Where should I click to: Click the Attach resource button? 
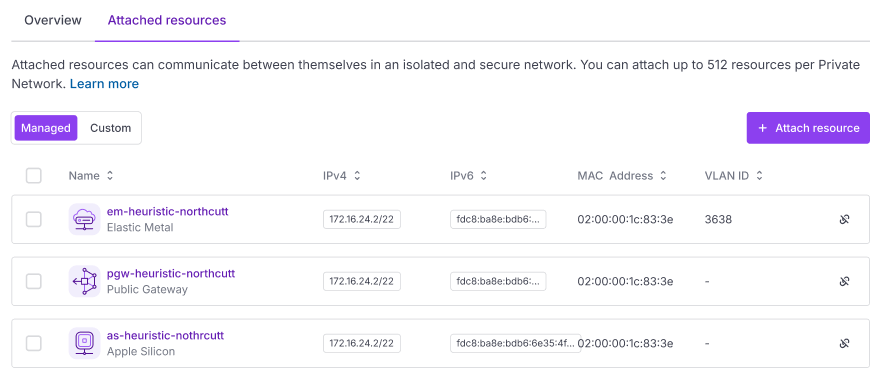(808, 128)
